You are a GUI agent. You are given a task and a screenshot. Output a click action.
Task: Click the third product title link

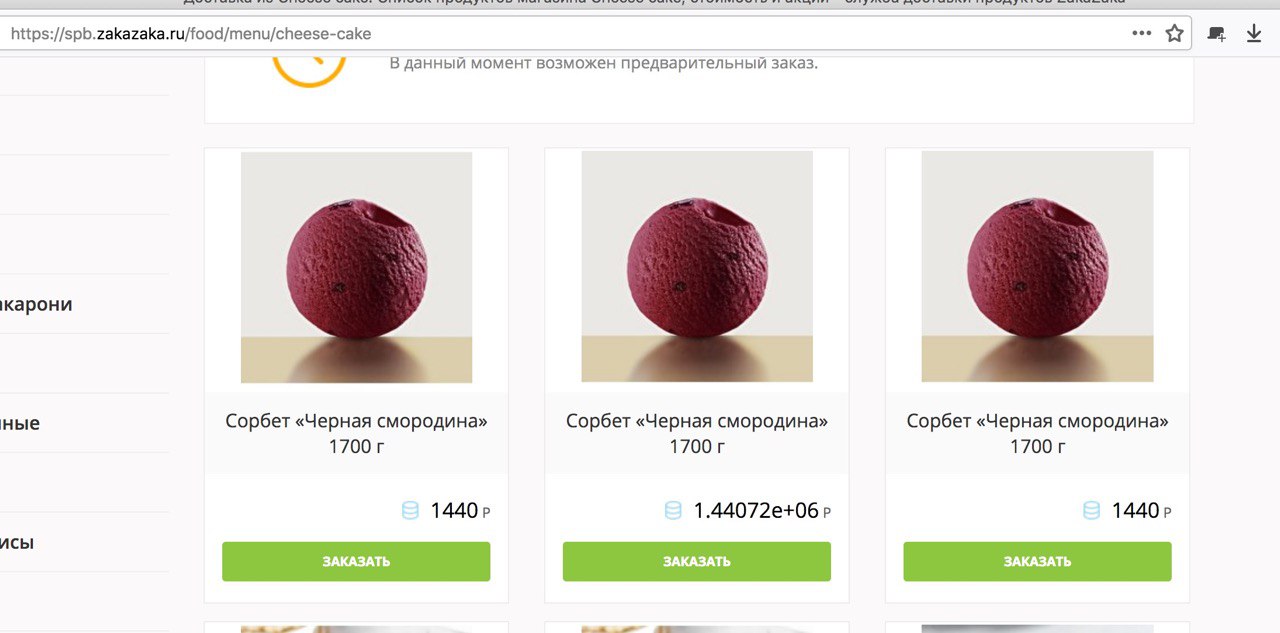click(x=1037, y=421)
